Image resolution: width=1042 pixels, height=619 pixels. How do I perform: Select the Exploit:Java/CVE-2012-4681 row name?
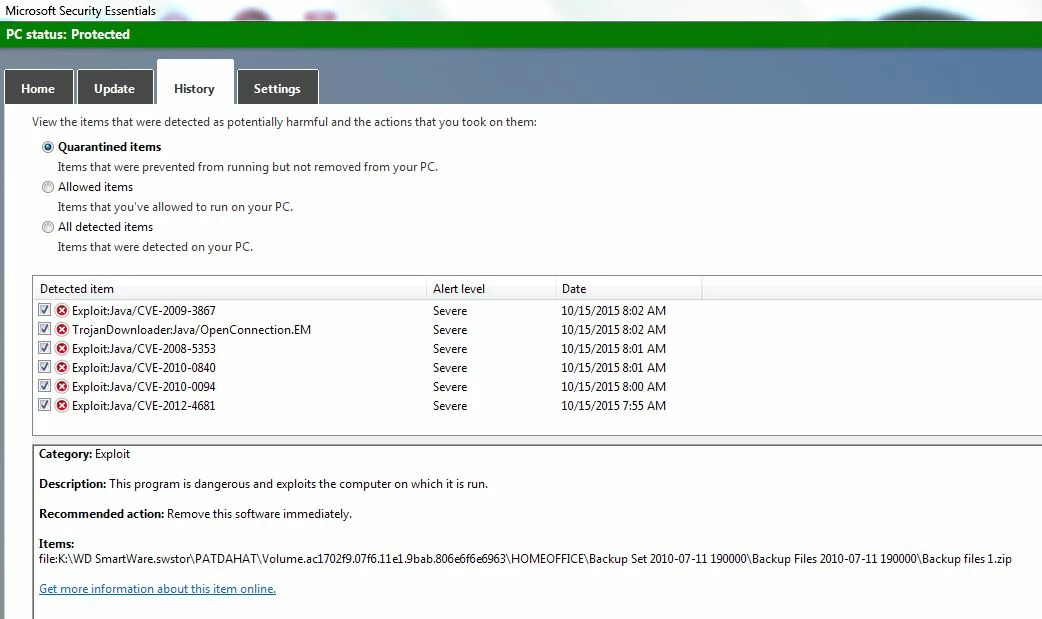(x=144, y=406)
